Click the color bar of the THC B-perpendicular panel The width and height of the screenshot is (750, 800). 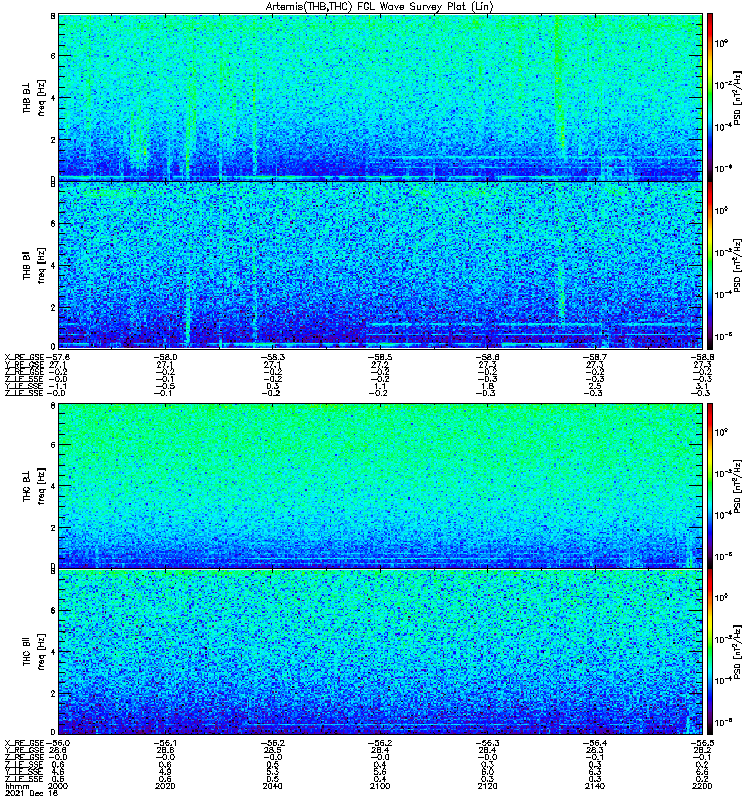click(x=709, y=485)
